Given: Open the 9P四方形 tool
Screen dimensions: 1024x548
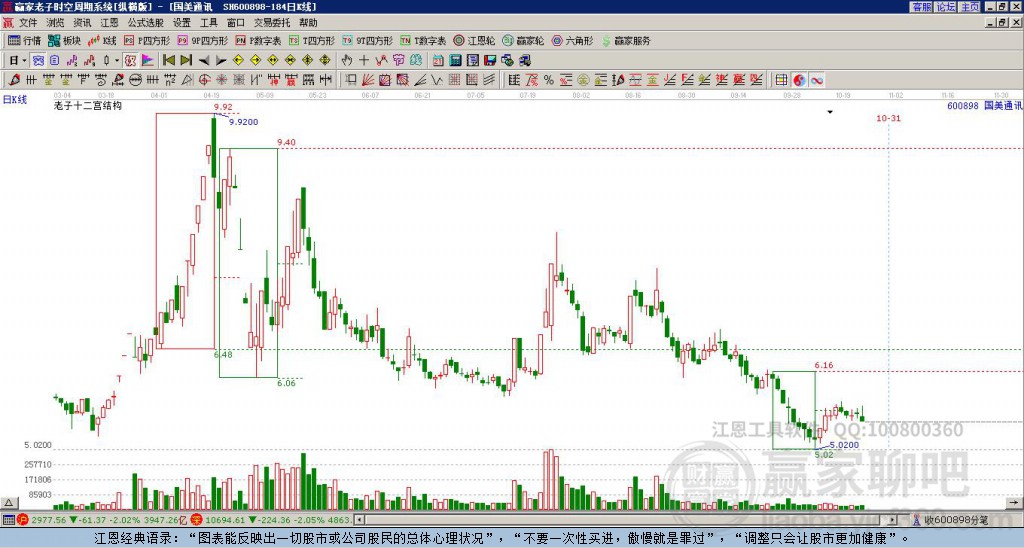Looking at the screenshot, I should [202, 40].
